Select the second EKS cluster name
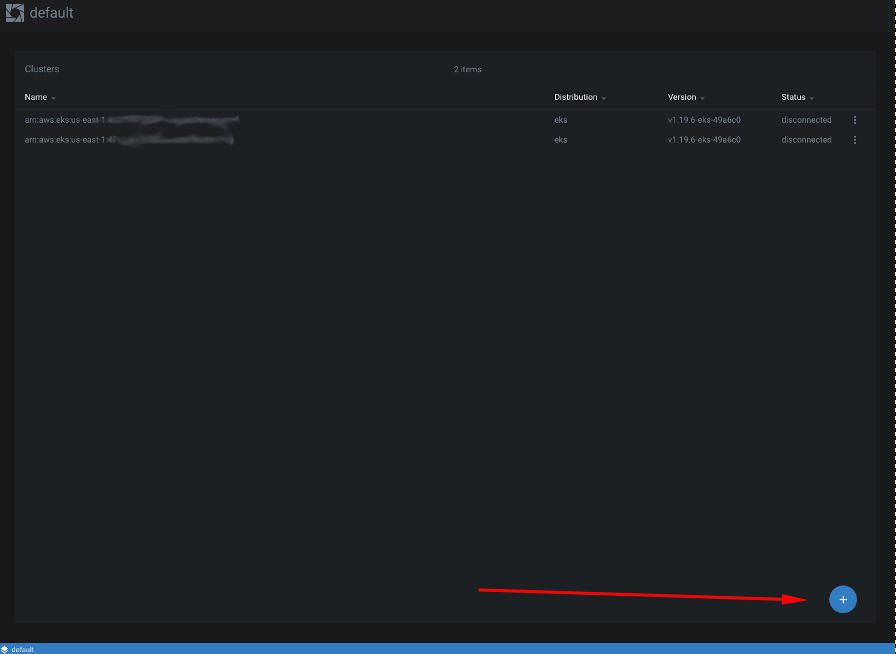 click(x=128, y=140)
